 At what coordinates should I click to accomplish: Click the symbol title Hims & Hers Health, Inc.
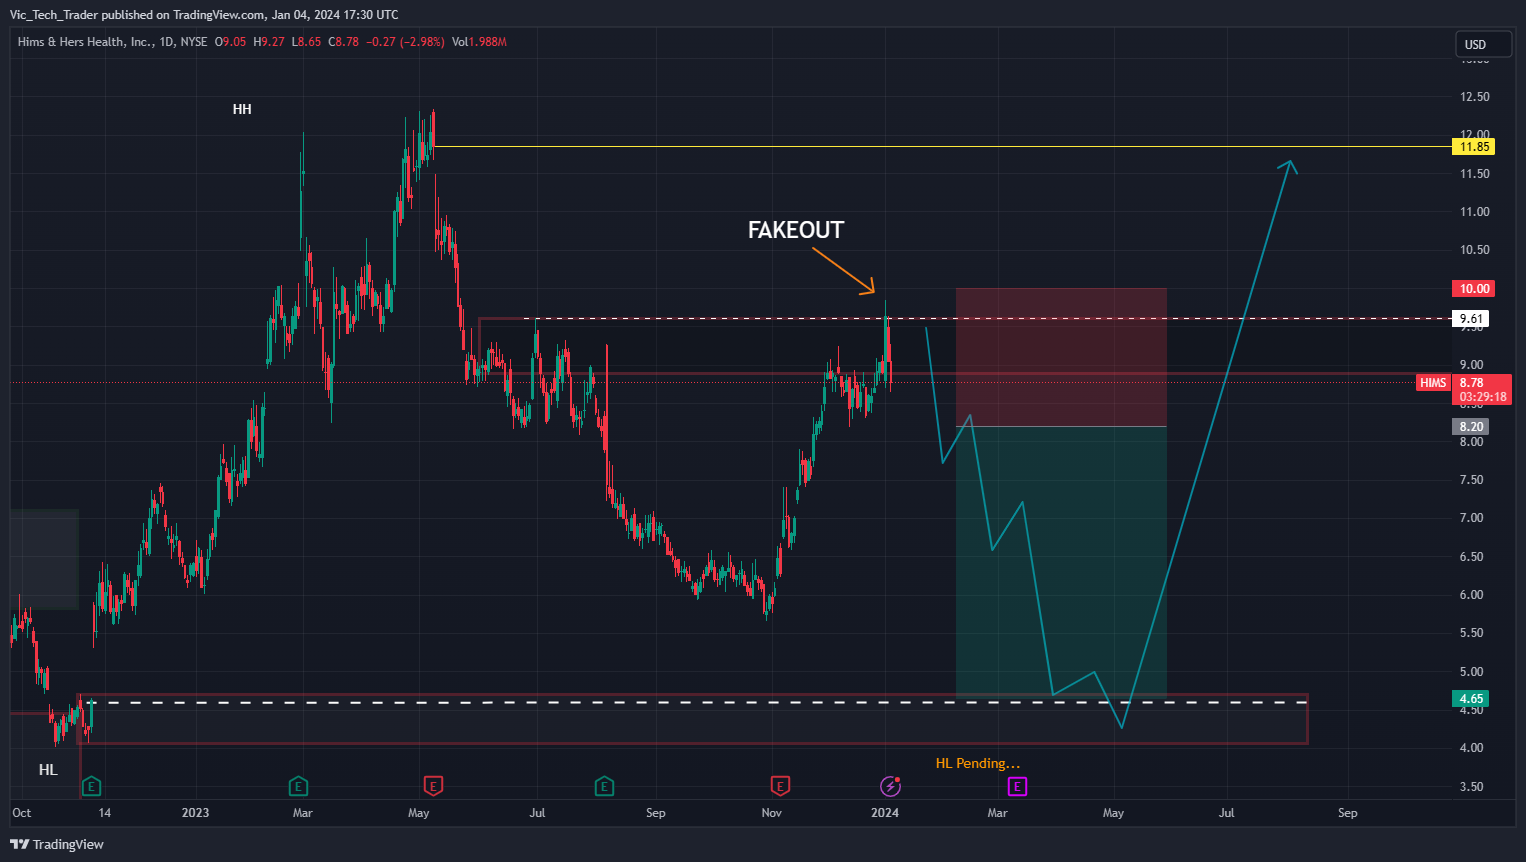point(86,42)
